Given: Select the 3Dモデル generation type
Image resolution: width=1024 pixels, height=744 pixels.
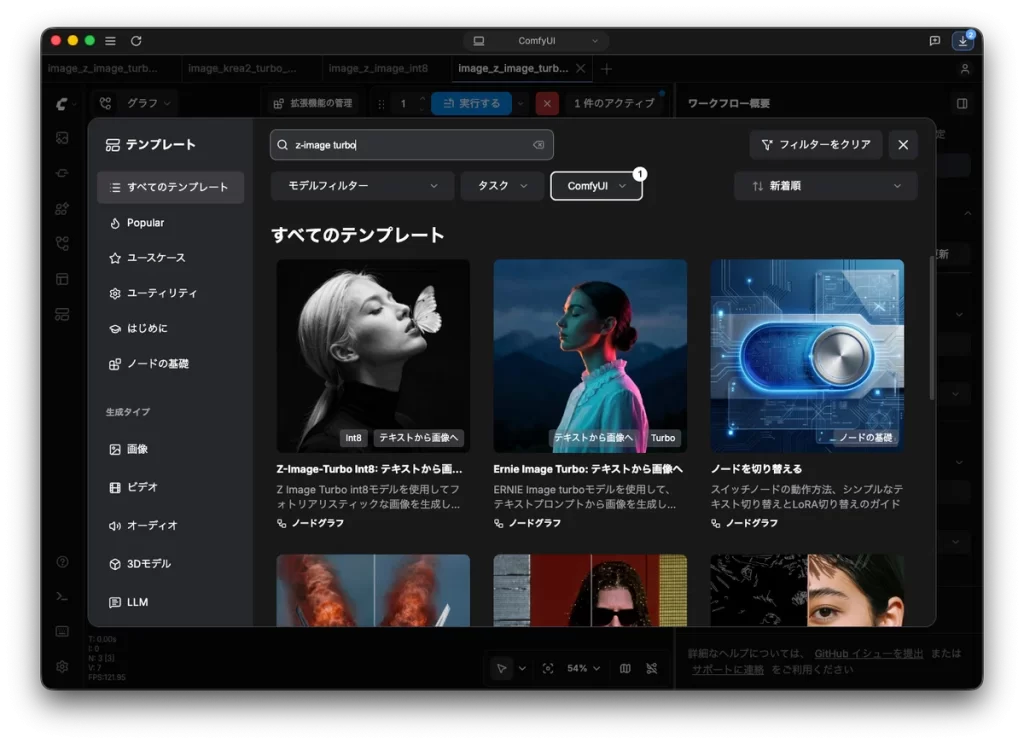Looking at the screenshot, I should [170, 564].
